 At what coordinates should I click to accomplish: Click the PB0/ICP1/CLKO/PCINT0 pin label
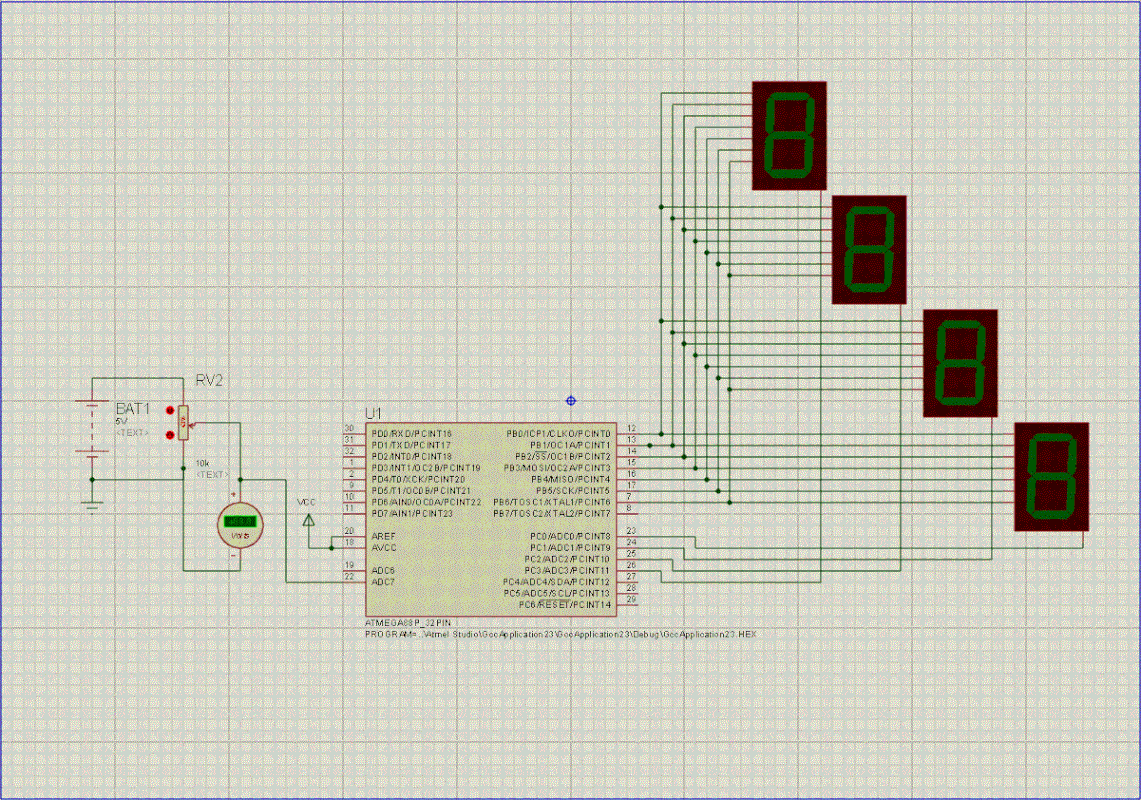[558, 433]
